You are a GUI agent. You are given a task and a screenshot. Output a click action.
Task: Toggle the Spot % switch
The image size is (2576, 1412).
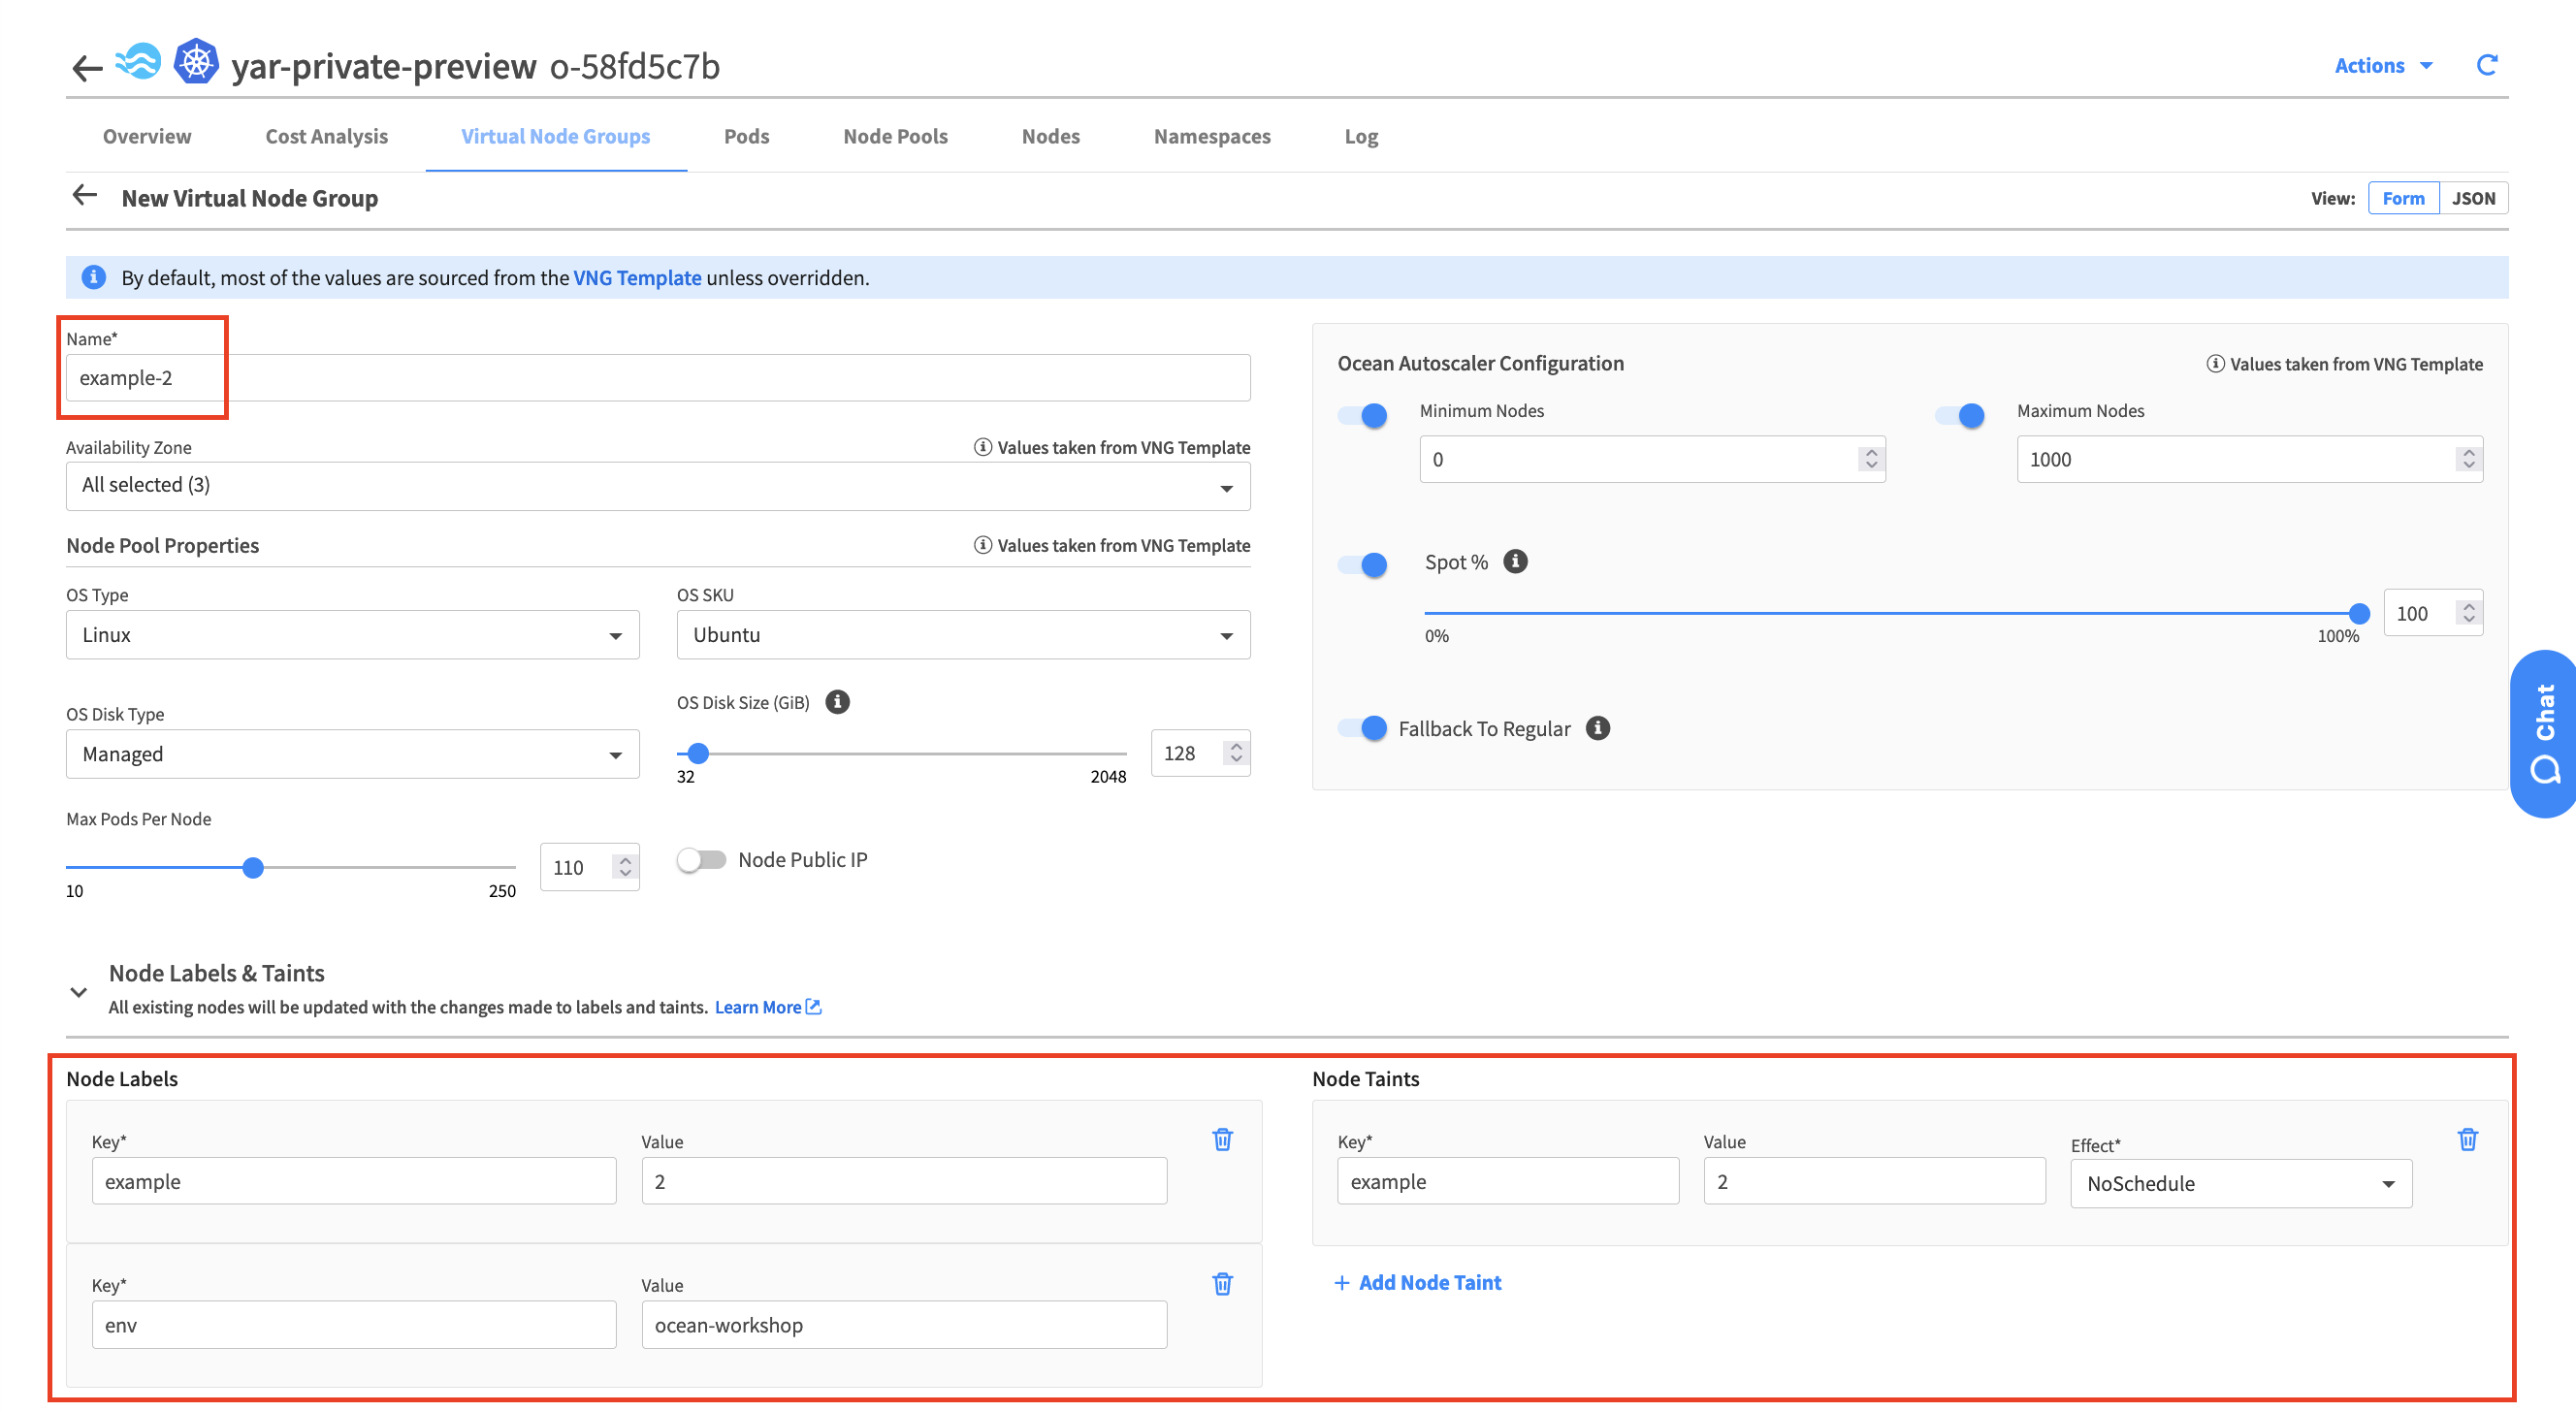(x=1363, y=565)
